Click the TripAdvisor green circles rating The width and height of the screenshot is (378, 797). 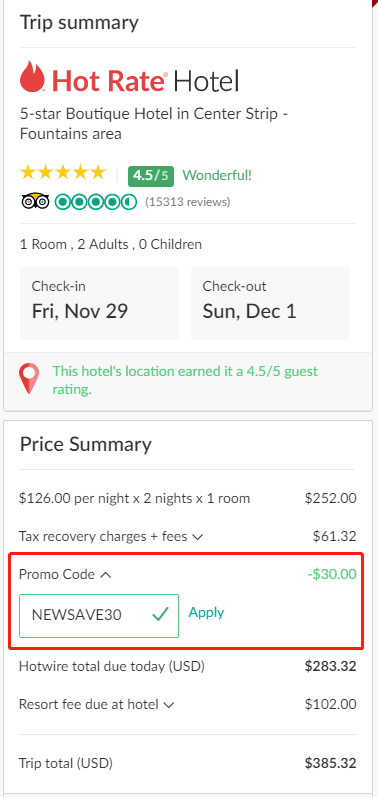click(x=96, y=202)
